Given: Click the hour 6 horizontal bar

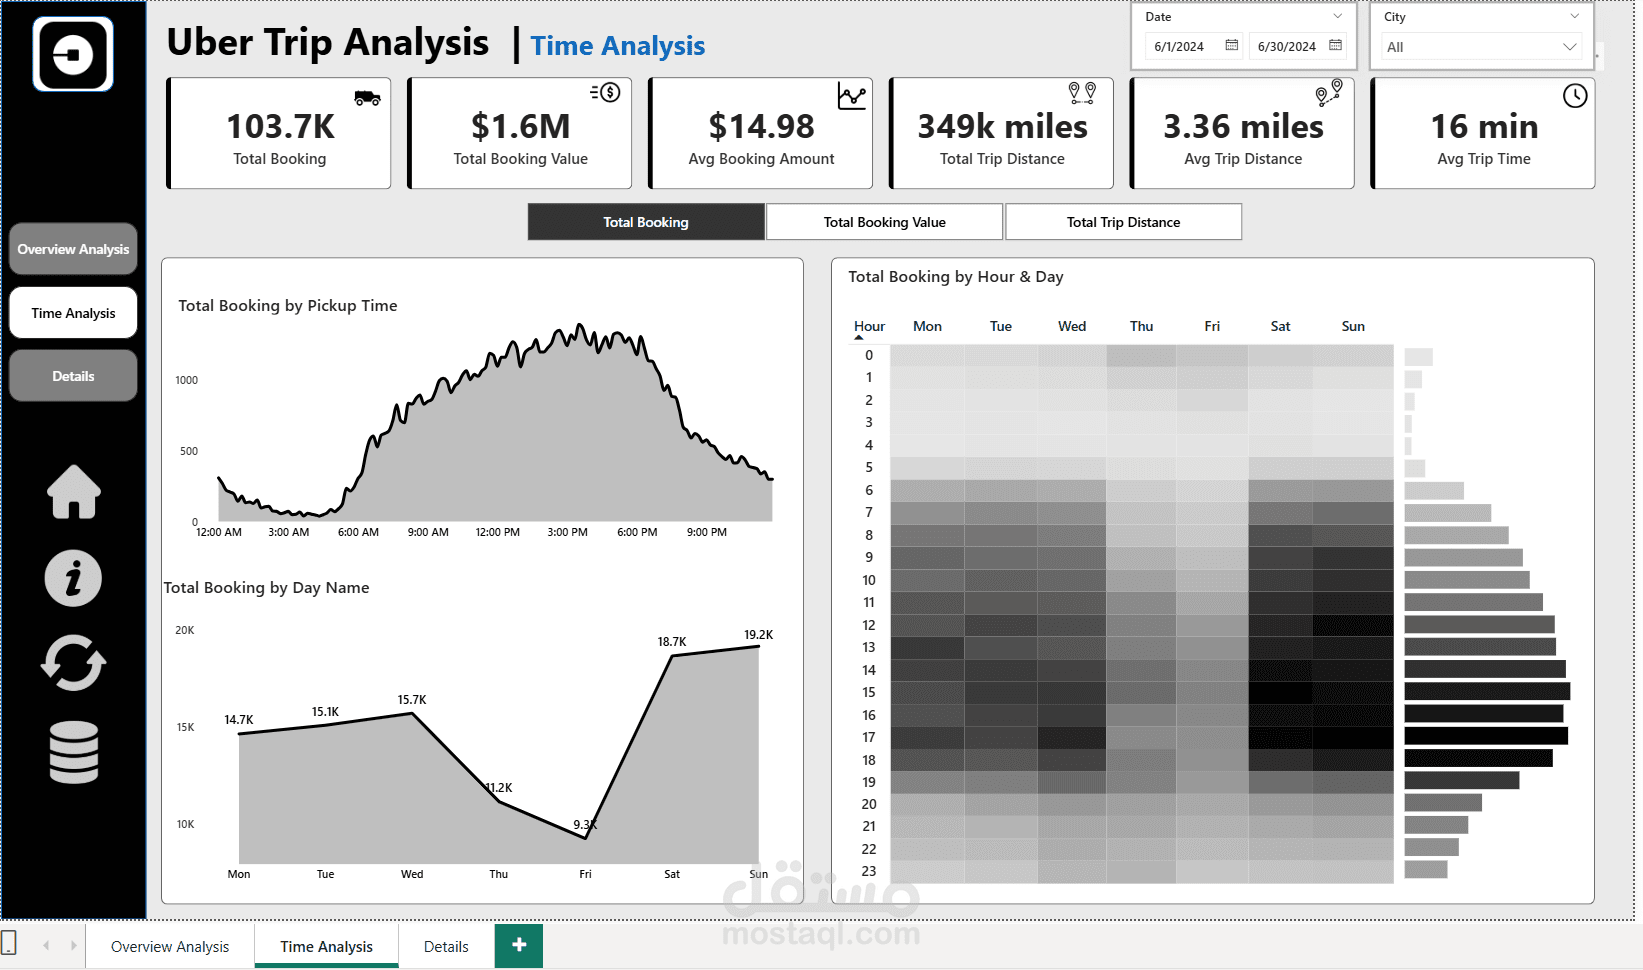Looking at the screenshot, I should [1434, 490].
